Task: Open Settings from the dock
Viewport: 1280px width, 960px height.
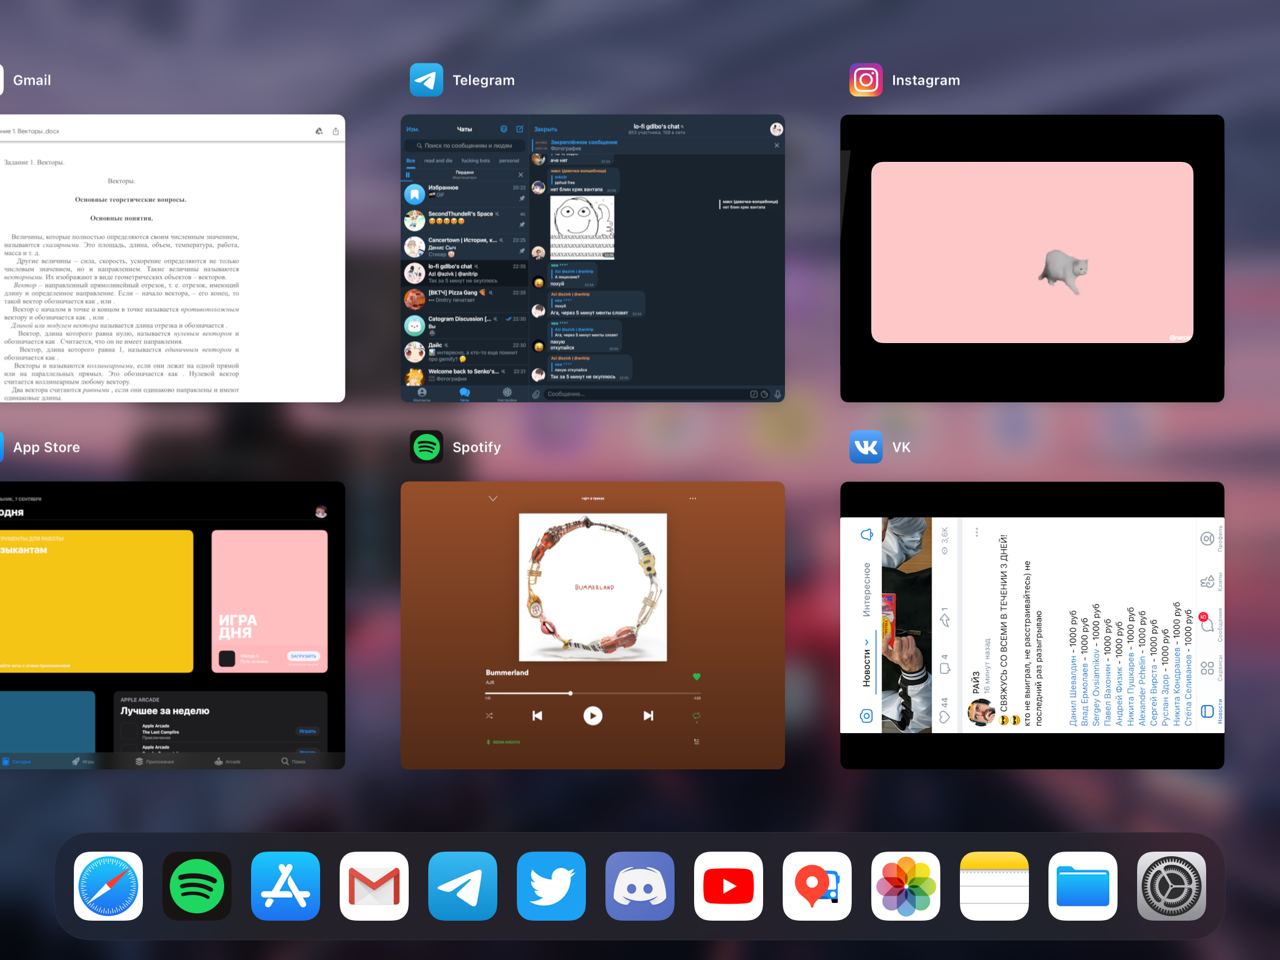Action: (x=1171, y=886)
